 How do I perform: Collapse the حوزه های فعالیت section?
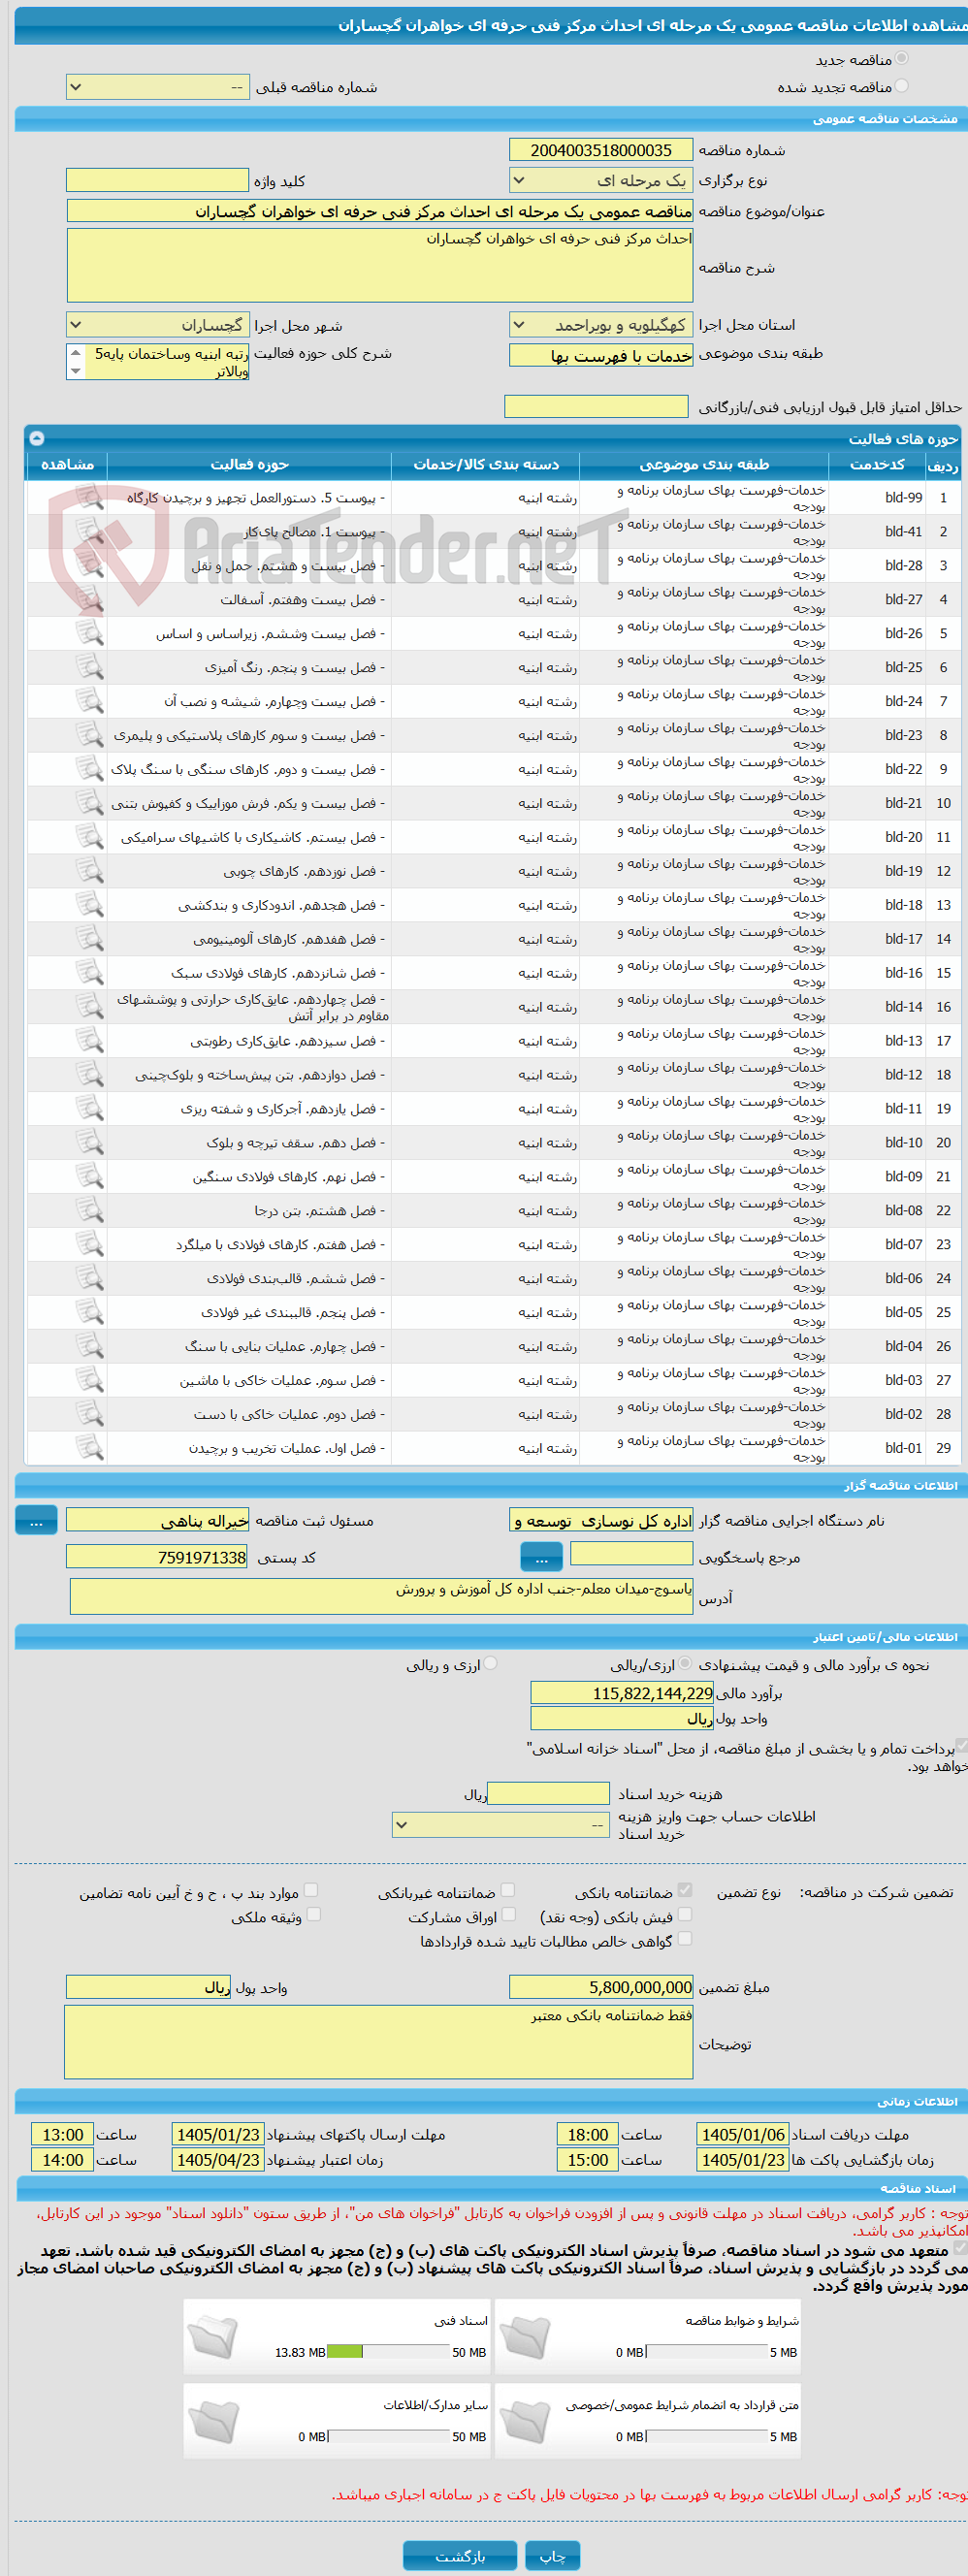tap(37, 438)
